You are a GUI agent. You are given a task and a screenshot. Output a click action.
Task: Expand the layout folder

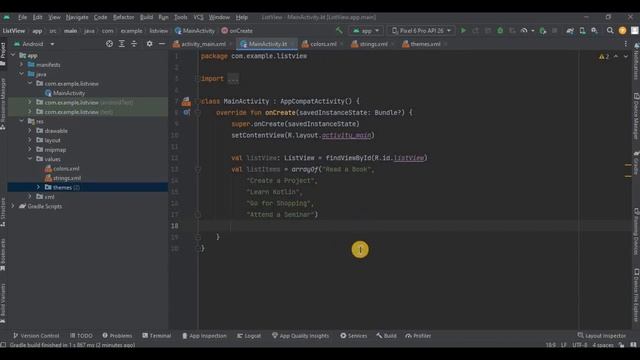tap(30, 140)
